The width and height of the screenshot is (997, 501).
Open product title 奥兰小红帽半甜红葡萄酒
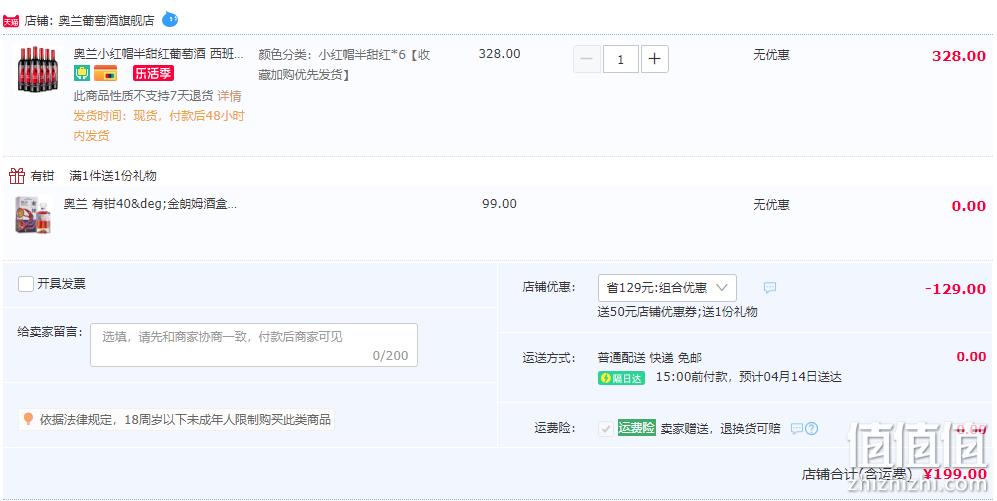point(158,54)
